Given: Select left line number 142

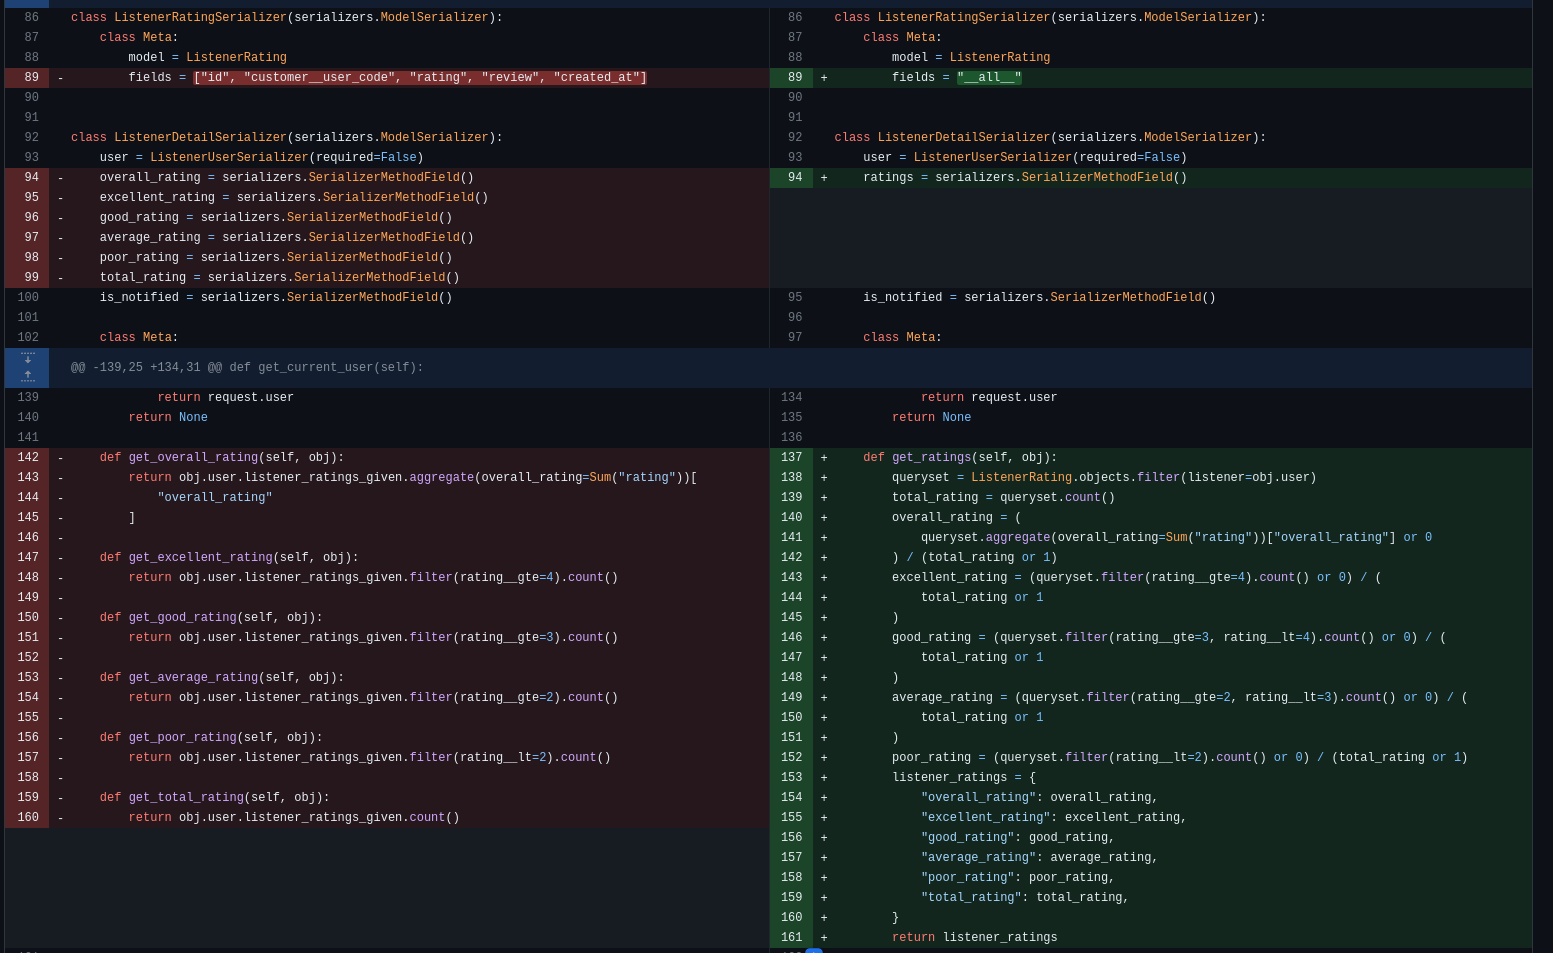Looking at the screenshot, I should [28, 458].
